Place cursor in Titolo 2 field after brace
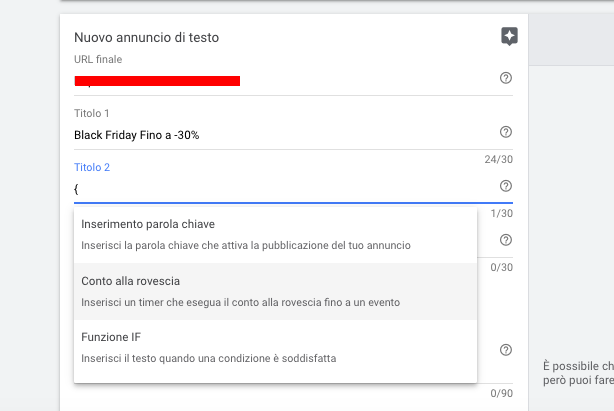The height and width of the screenshot is (411, 614). click(286, 189)
